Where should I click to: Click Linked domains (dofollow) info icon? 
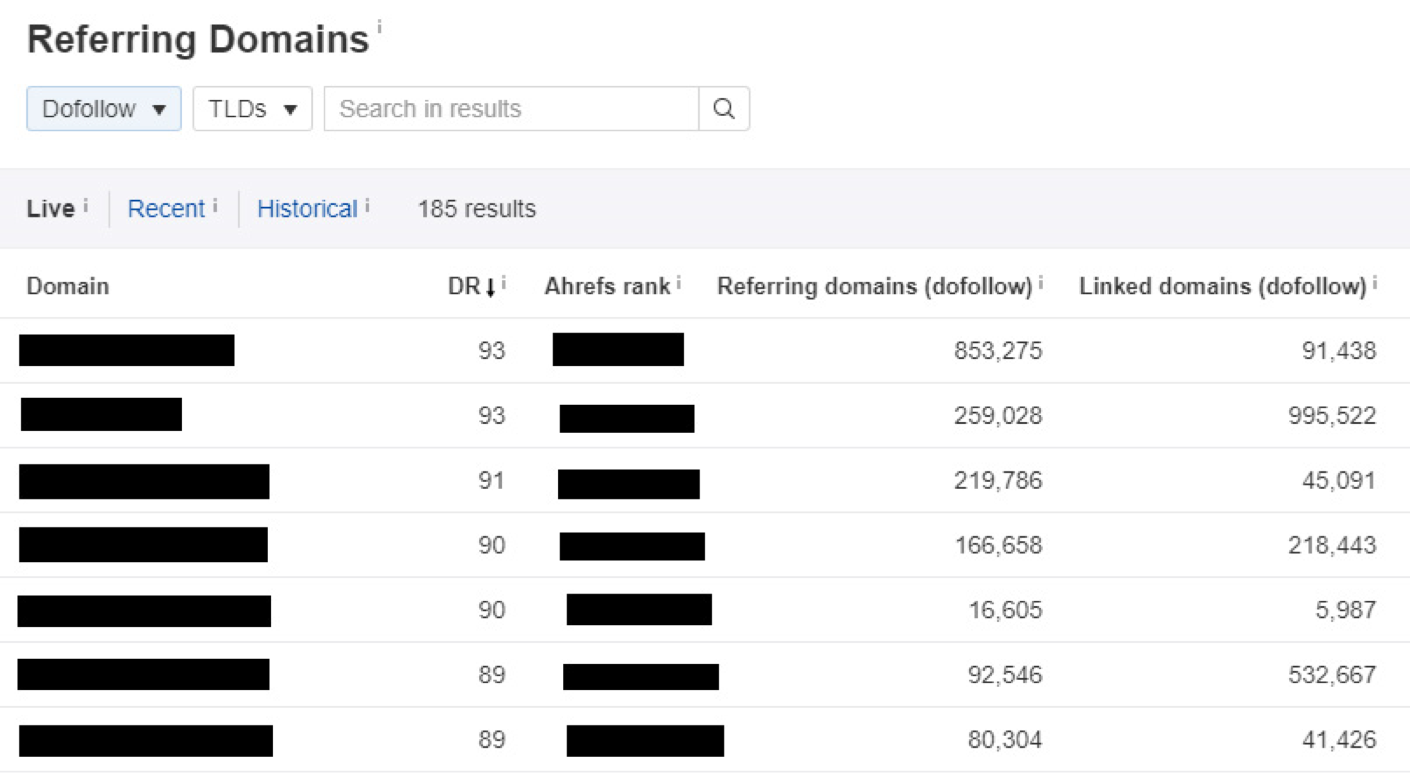[x=1375, y=283]
